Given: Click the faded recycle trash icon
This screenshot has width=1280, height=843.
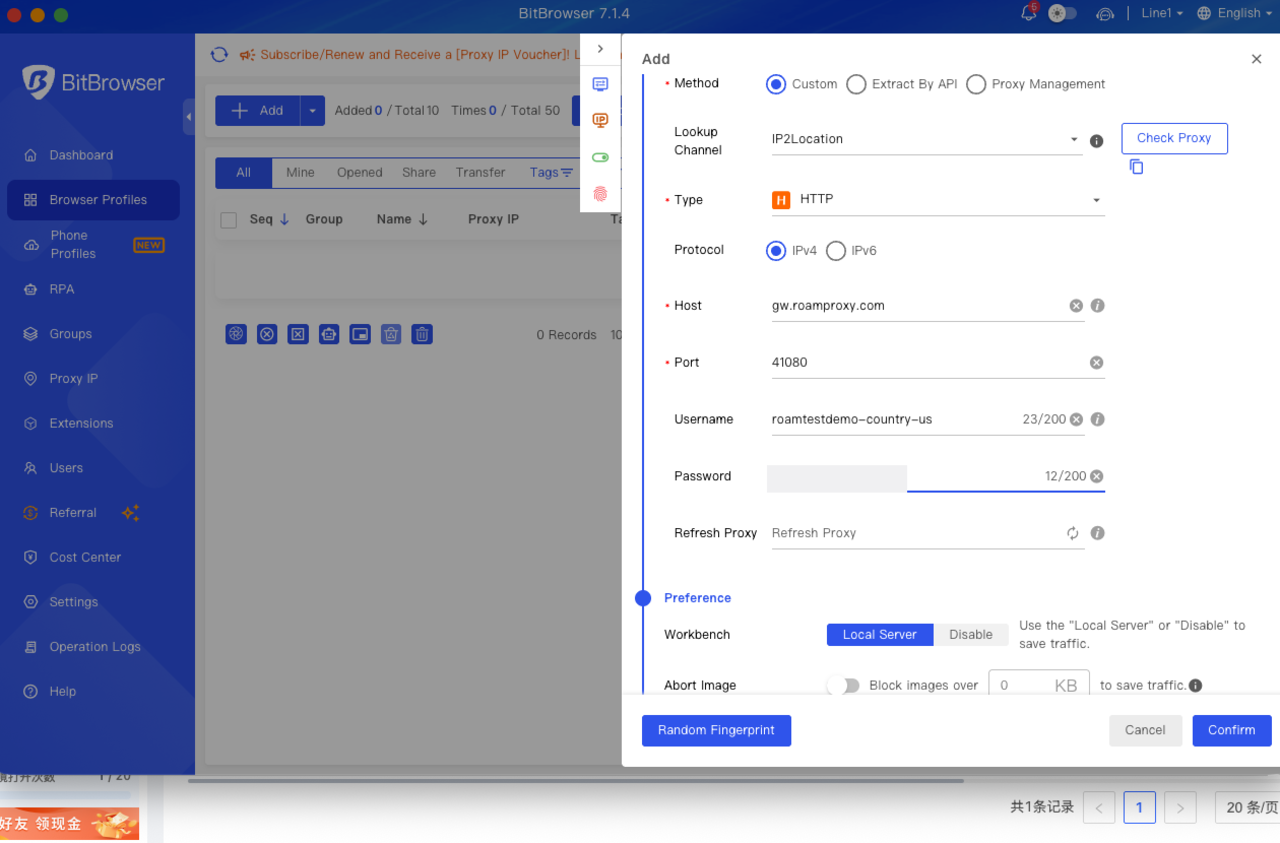Looking at the screenshot, I should [x=391, y=335].
